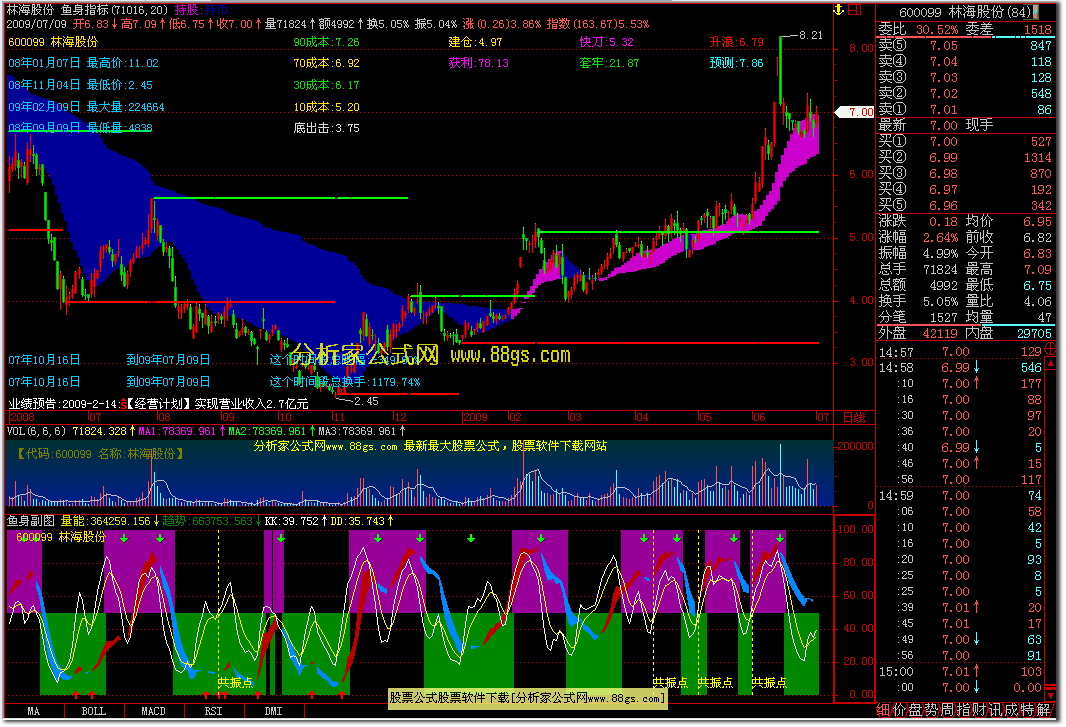Click the www.88gs.com watermark link on the chart
This screenshot has height=727, width=1066.
pyautogui.click(x=511, y=355)
